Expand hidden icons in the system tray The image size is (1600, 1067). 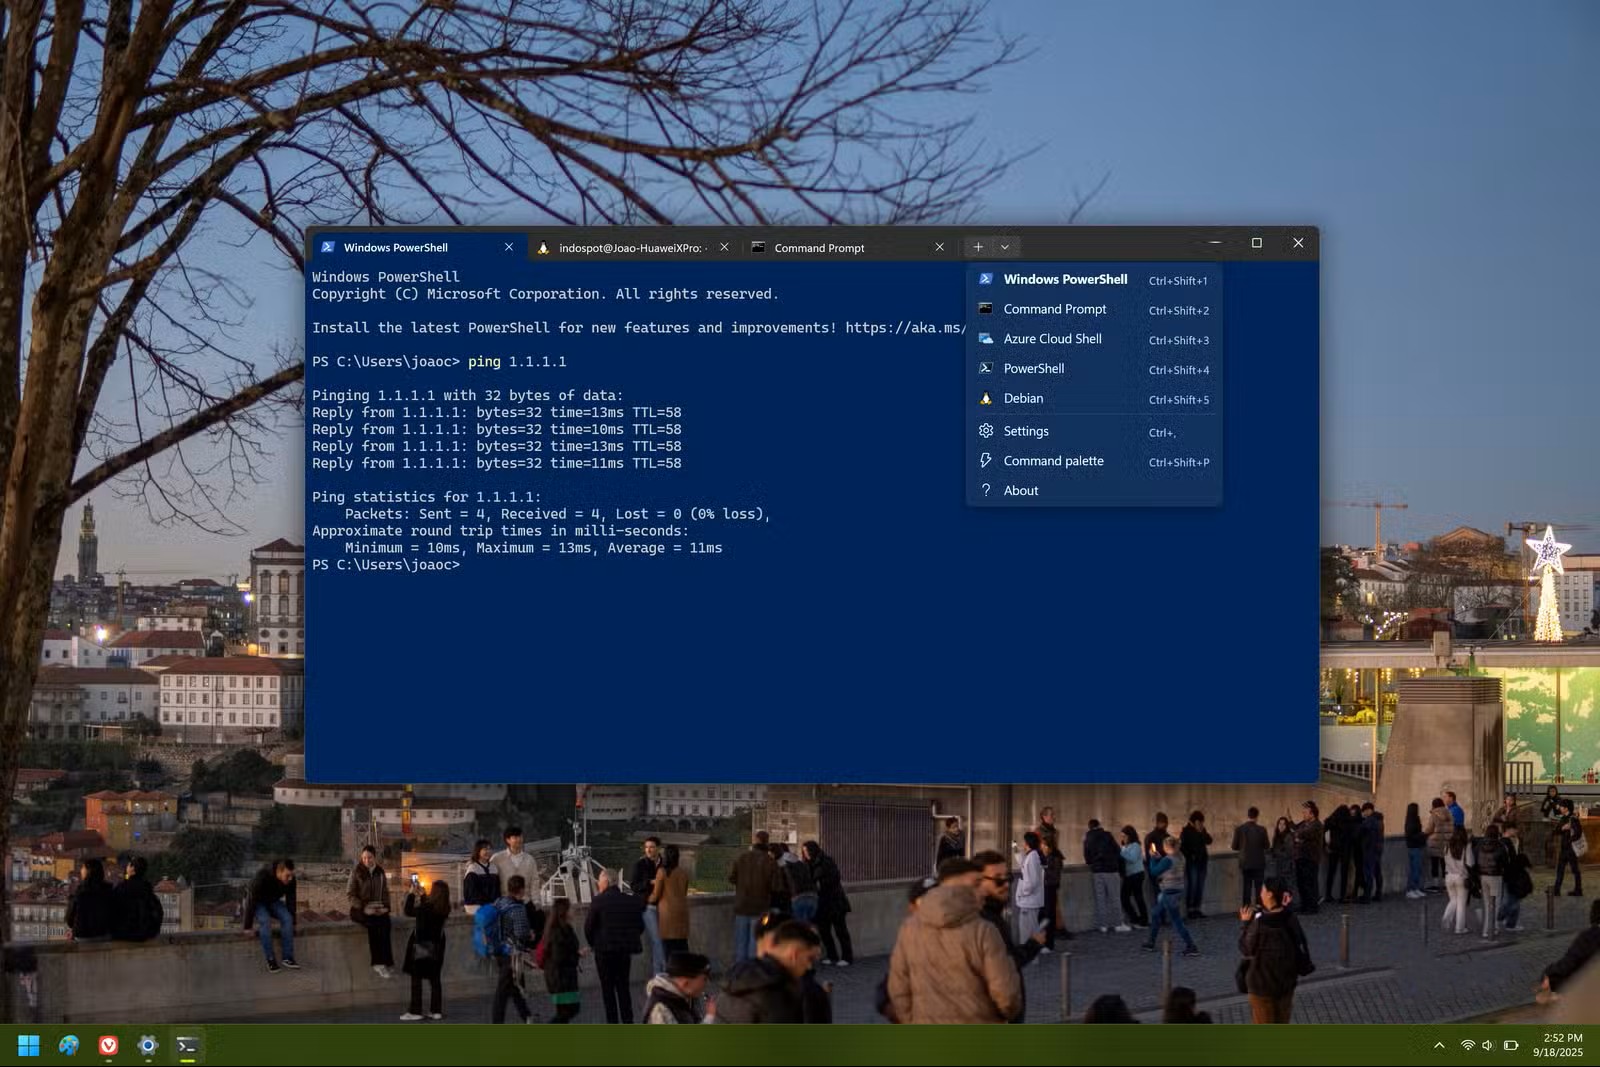(x=1438, y=1044)
